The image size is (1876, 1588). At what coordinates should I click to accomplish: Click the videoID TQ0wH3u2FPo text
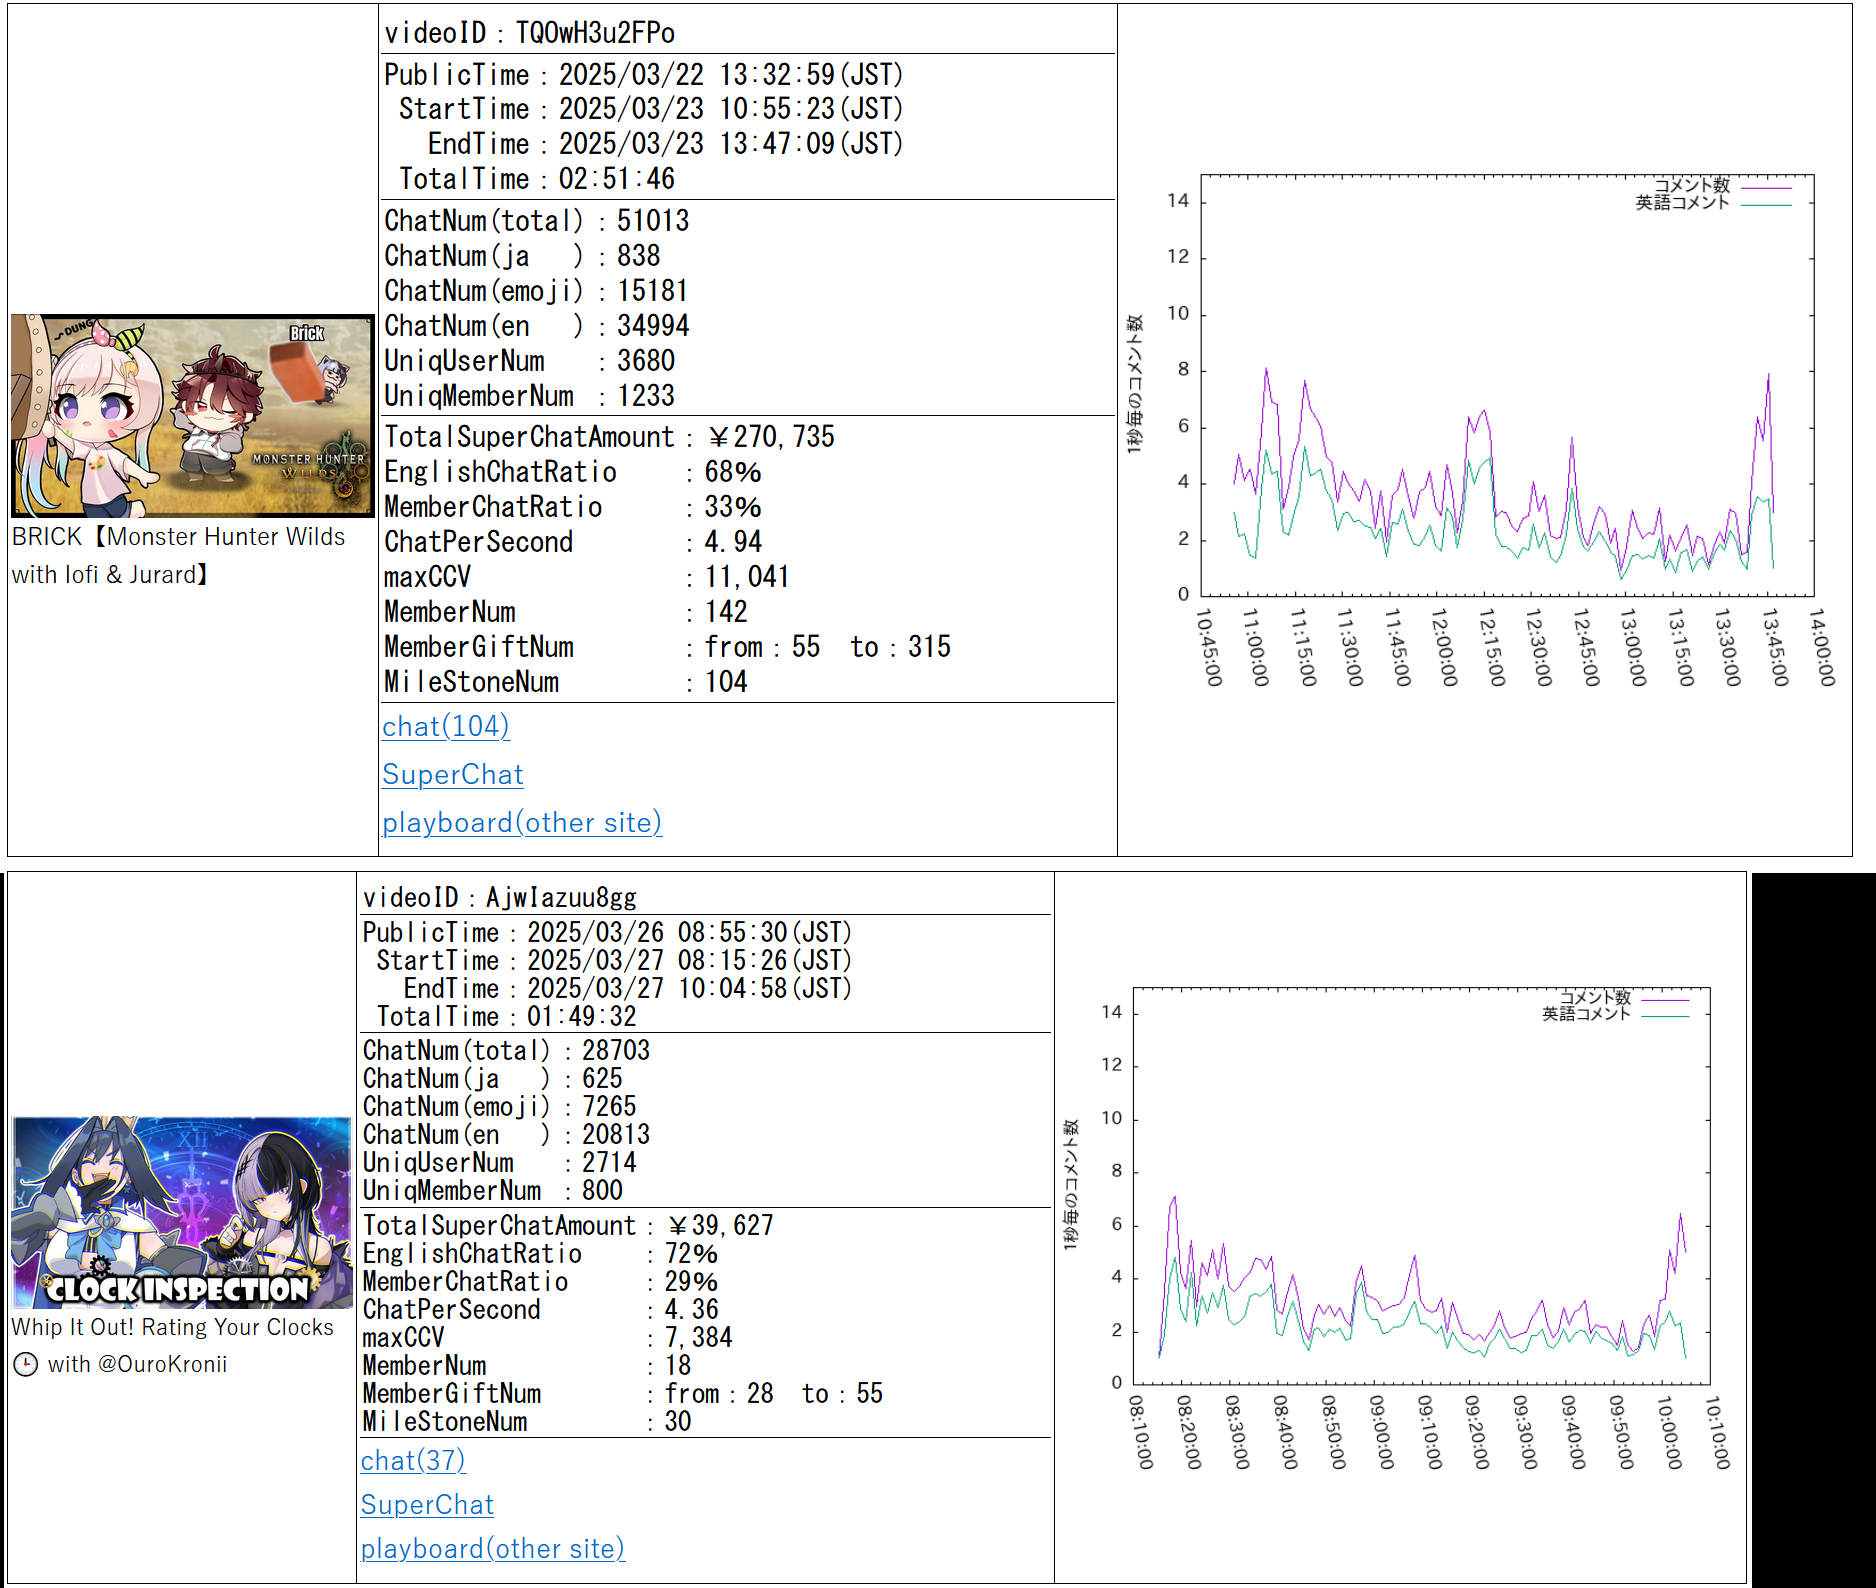pyautogui.click(x=530, y=33)
